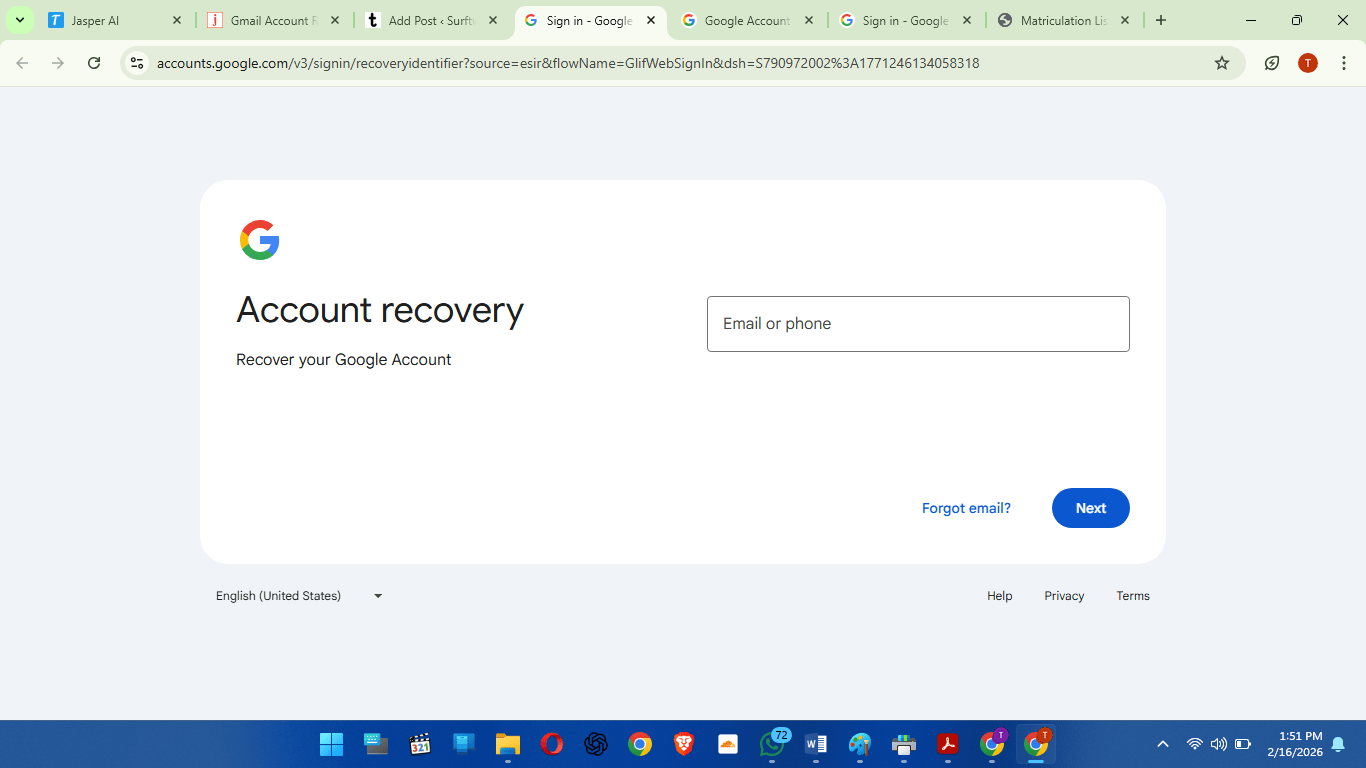Reload the page with the refresh icon
Viewport: 1366px width, 768px height.
click(x=94, y=63)
